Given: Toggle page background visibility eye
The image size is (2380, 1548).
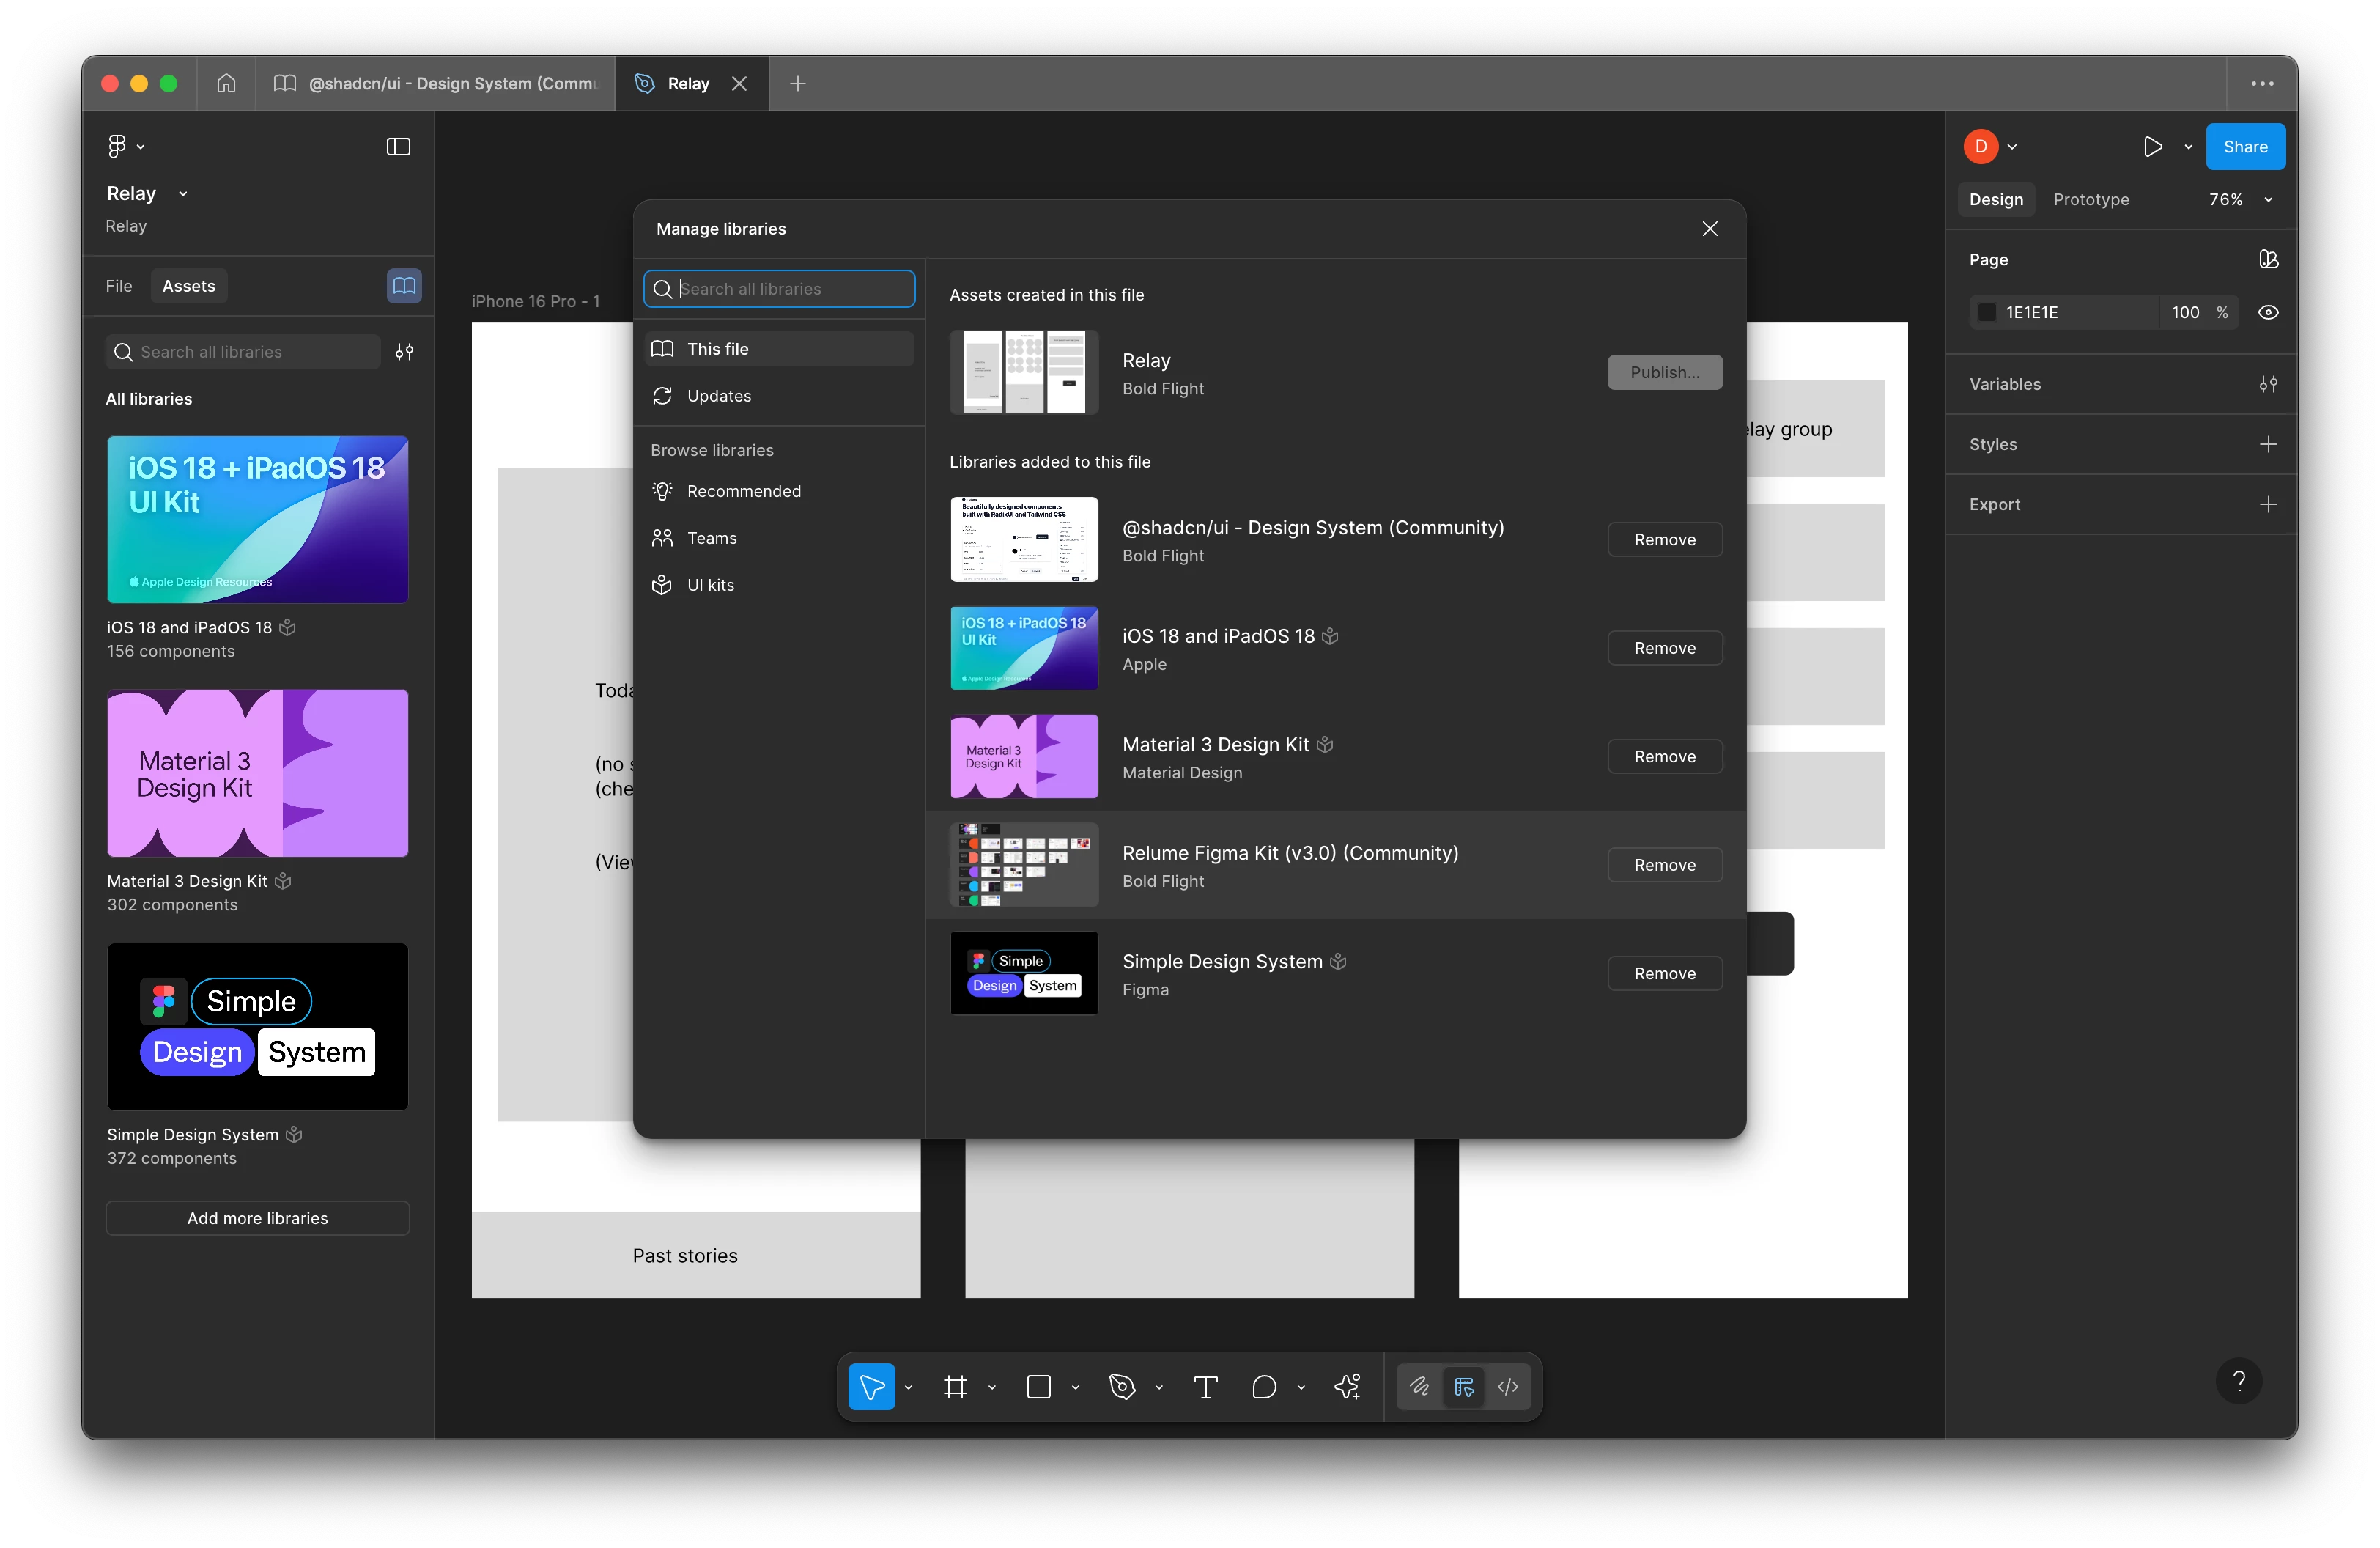Looking at the screenshot, I should (x=2268, y=313).
